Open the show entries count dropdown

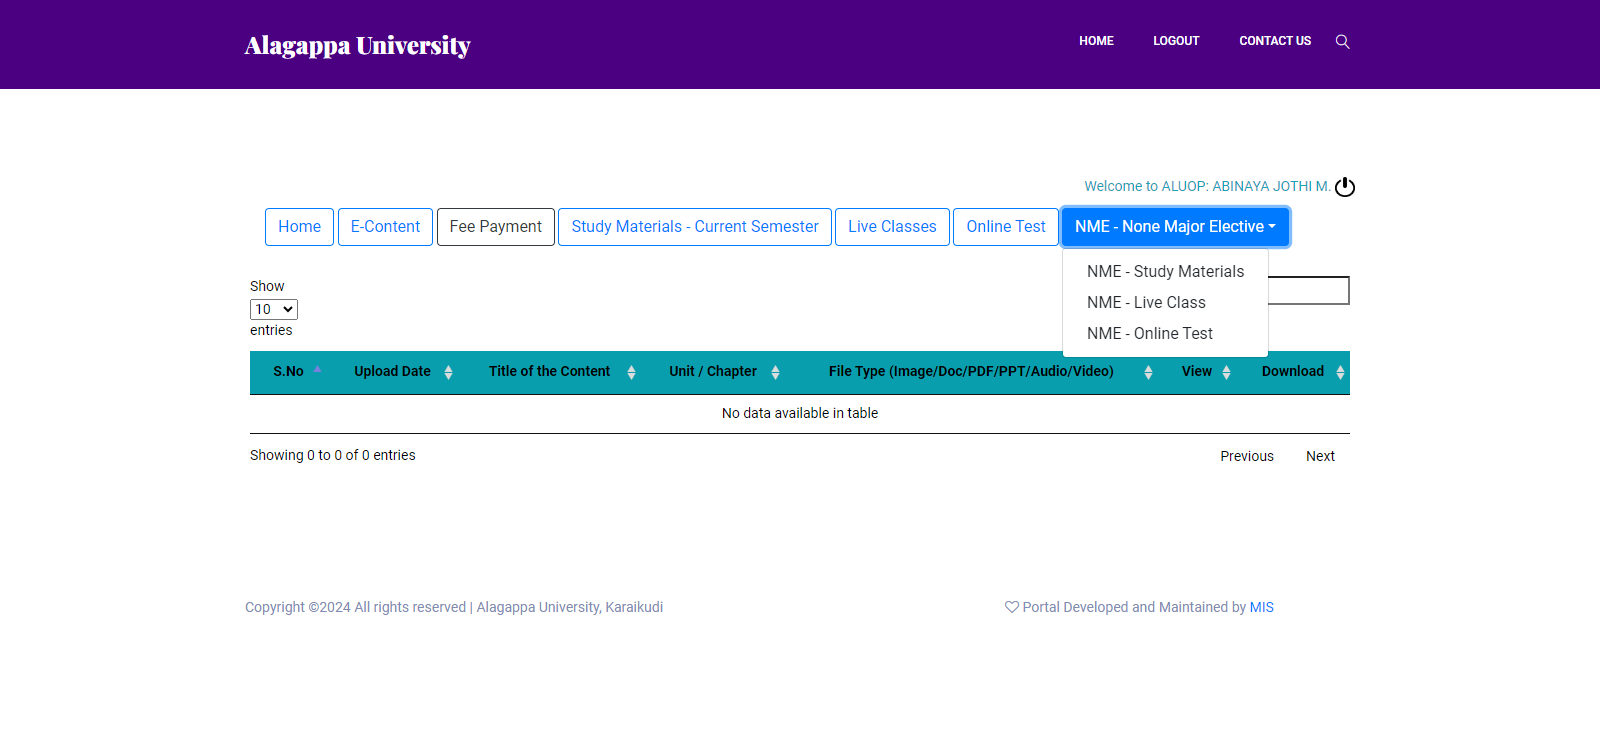point(274,309)
